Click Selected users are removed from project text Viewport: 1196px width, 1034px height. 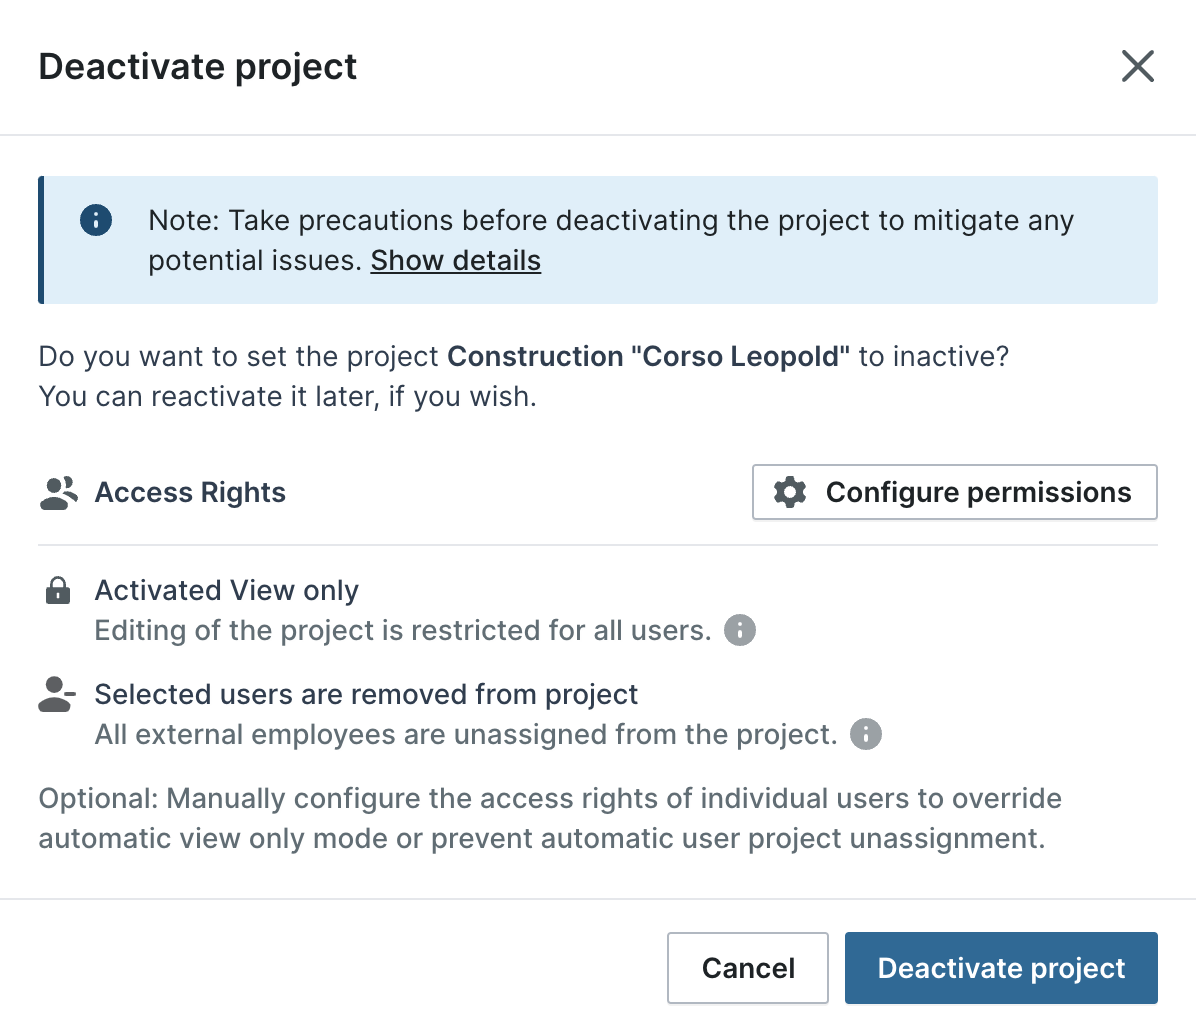[366, 695]
